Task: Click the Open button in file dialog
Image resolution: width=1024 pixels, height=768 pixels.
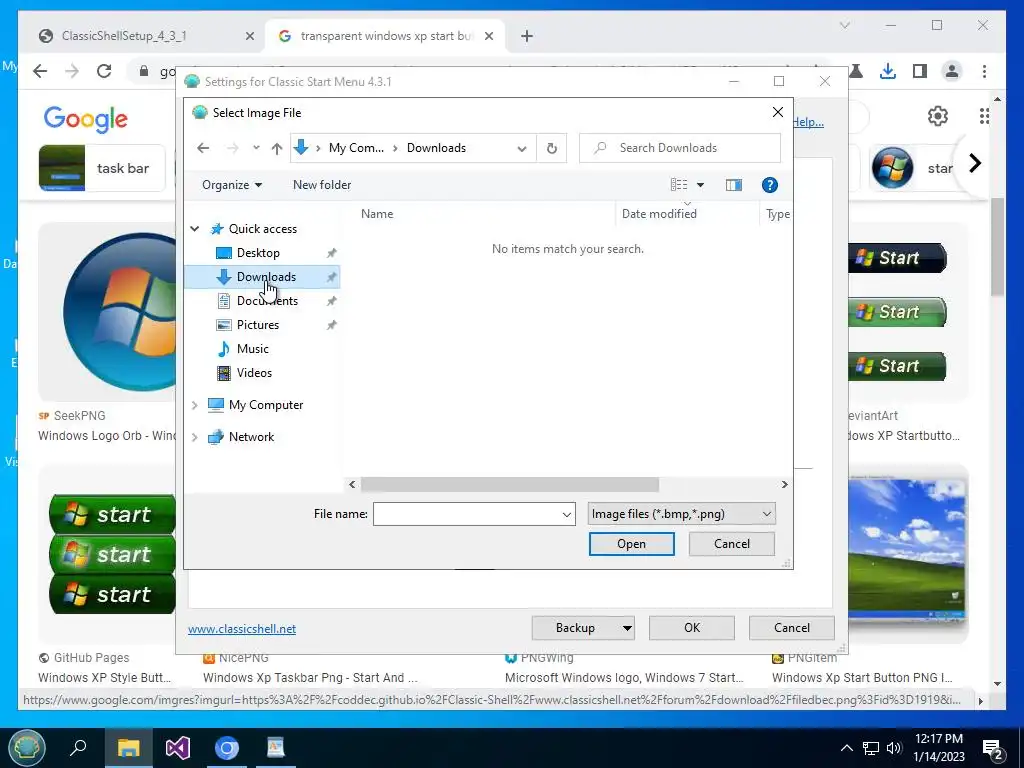Action: tap(632, 544)
